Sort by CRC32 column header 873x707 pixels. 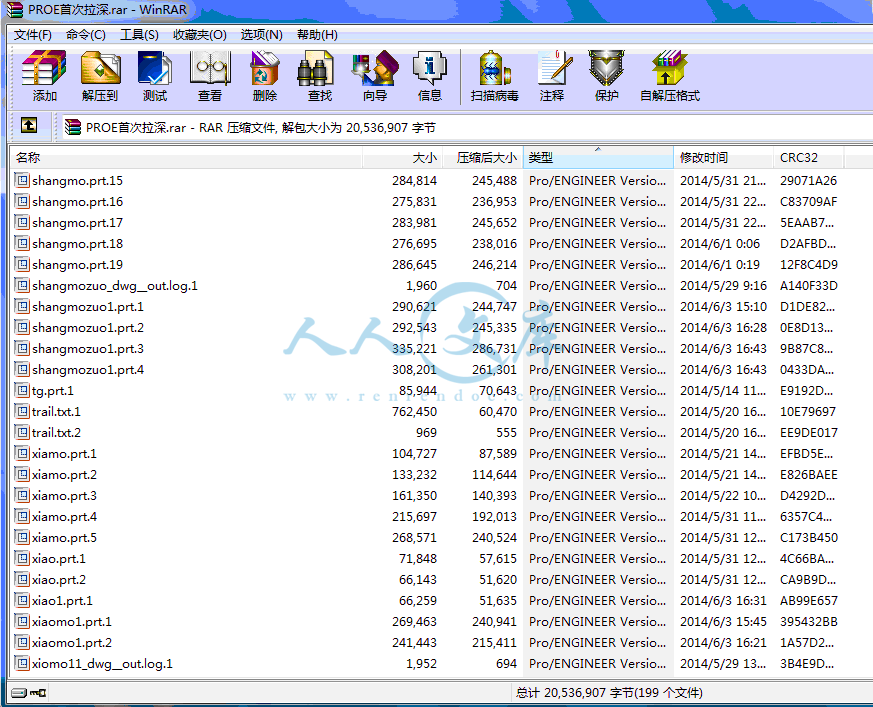click(x=810, y=158)
